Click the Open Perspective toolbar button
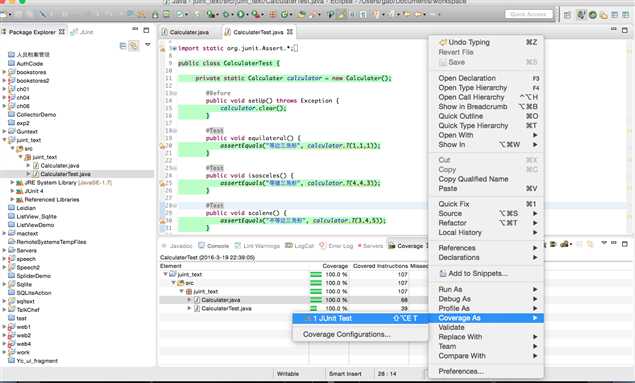Image resolution: width=635 pixels, height=383 pixels. (567, 15)
